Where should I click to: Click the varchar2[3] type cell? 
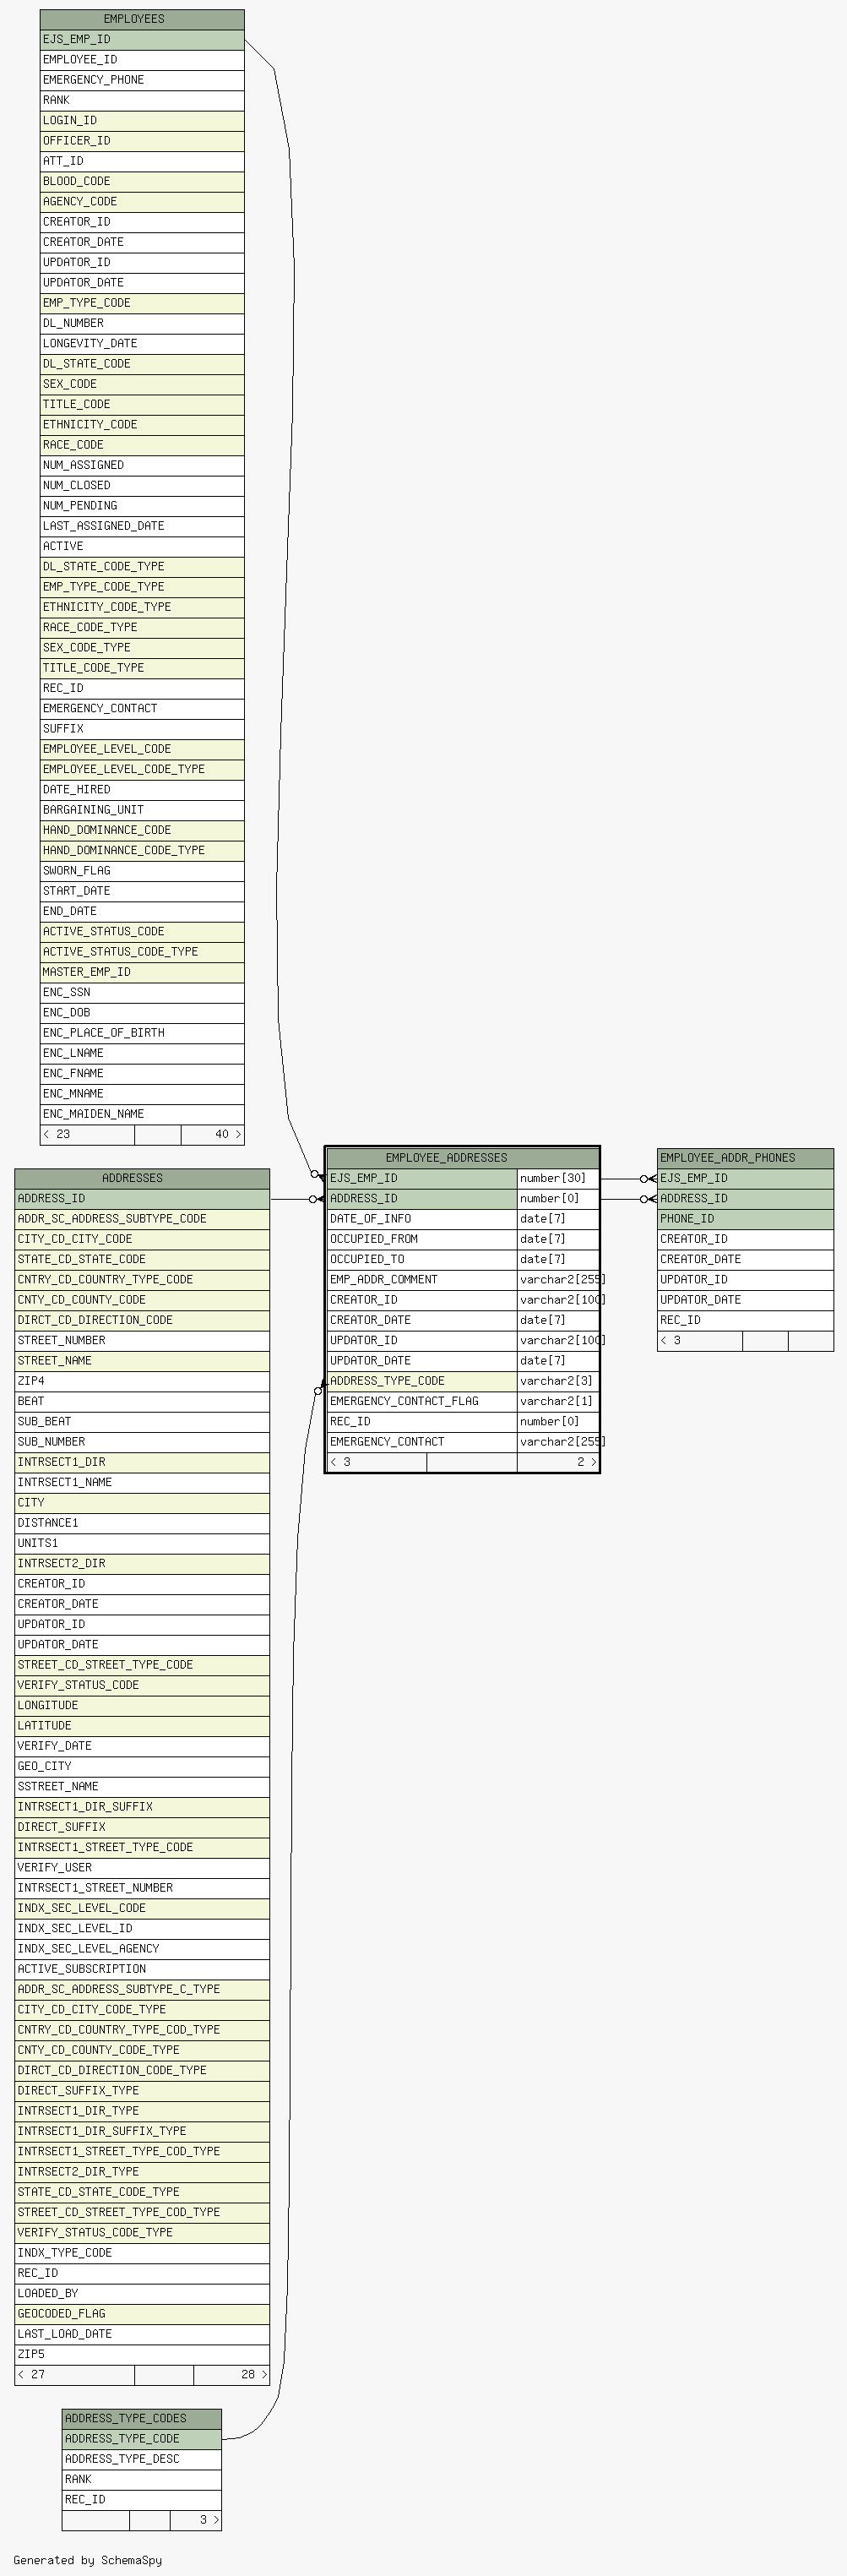pos(558,1382)
